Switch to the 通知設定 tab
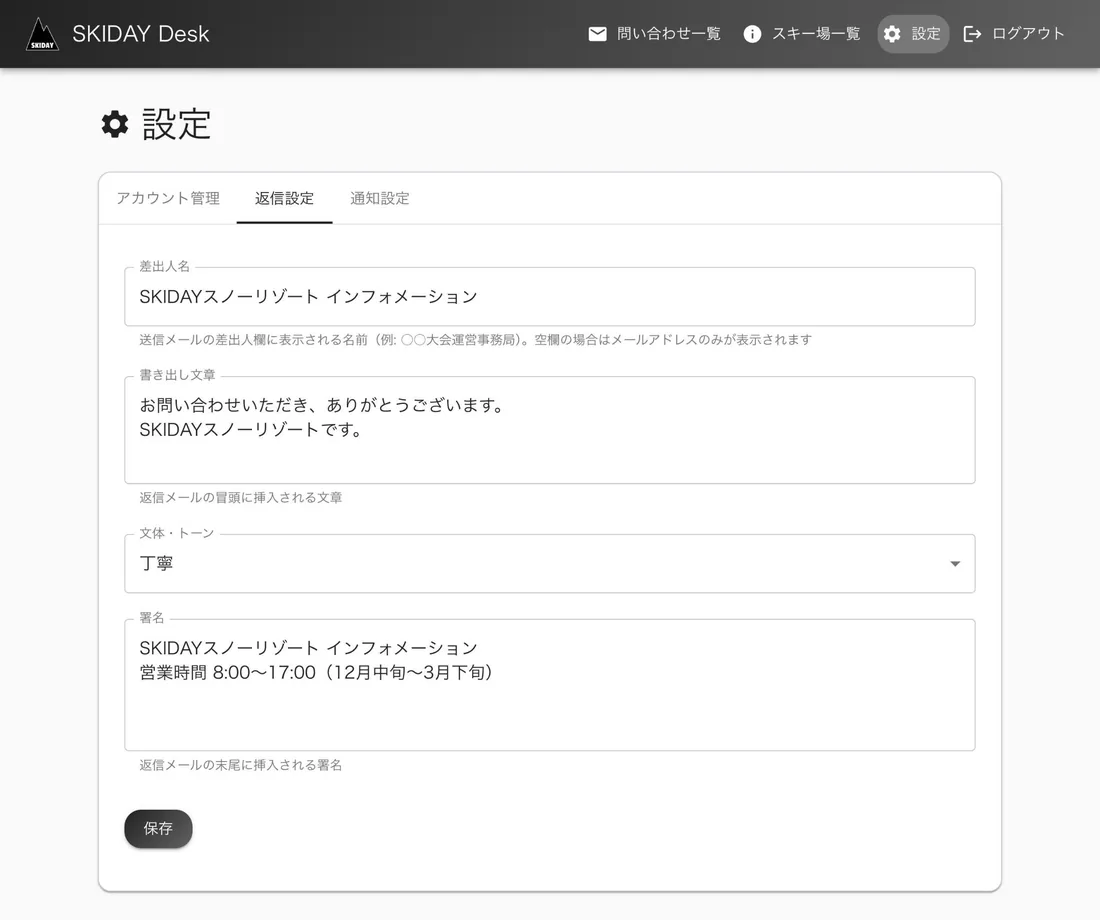The width and height of the screenshot is (1100, 920). pyautogui.click(x=380, y=199)
